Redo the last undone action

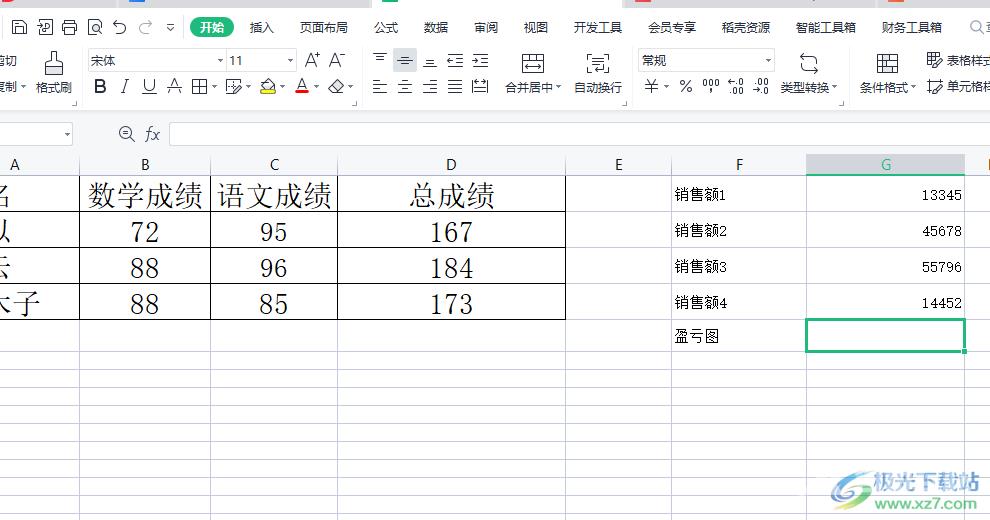click(146, 27)
